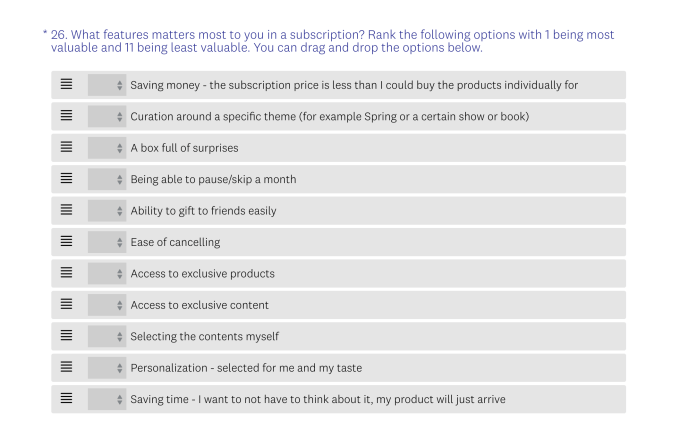Open rank dropdown for Saving time option
The image size is (680, 438).
coord(107,399)
